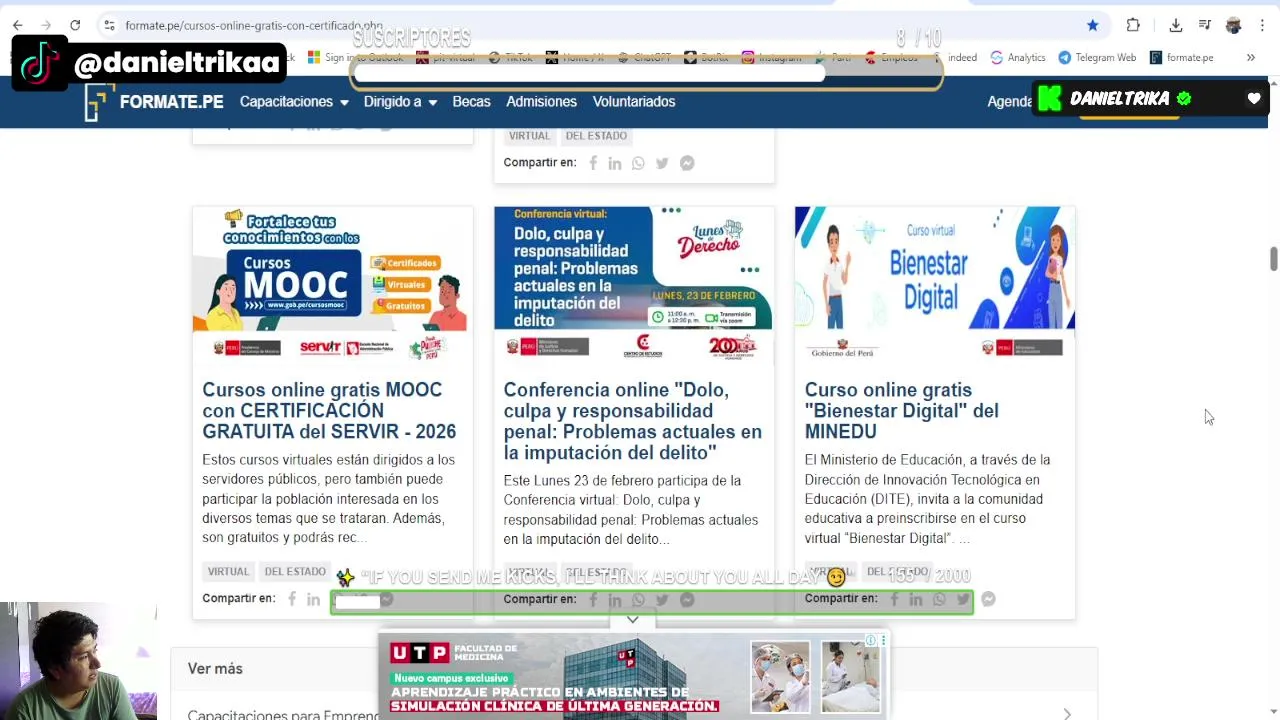Open MOOC SERVIR card description text
1280x720 pixels.
point(329,499)
